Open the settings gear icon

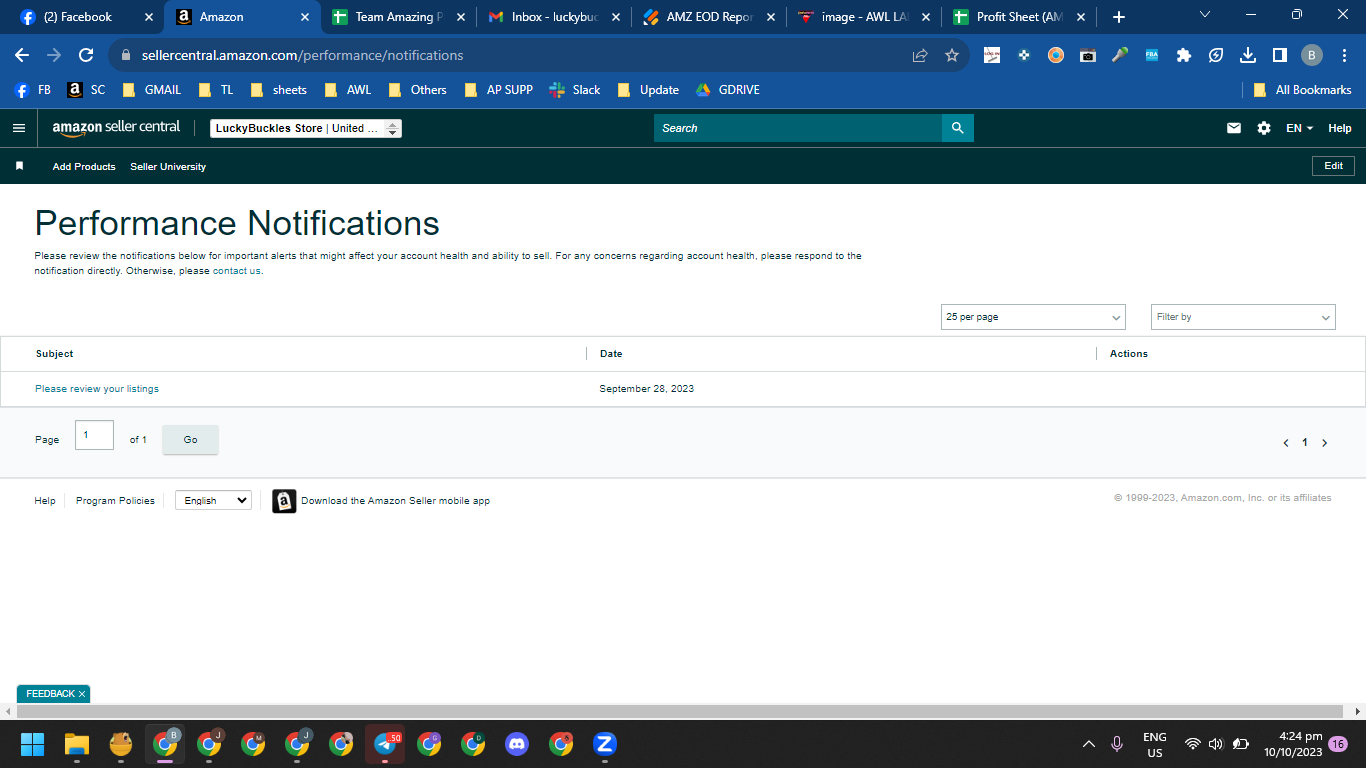1264,128
